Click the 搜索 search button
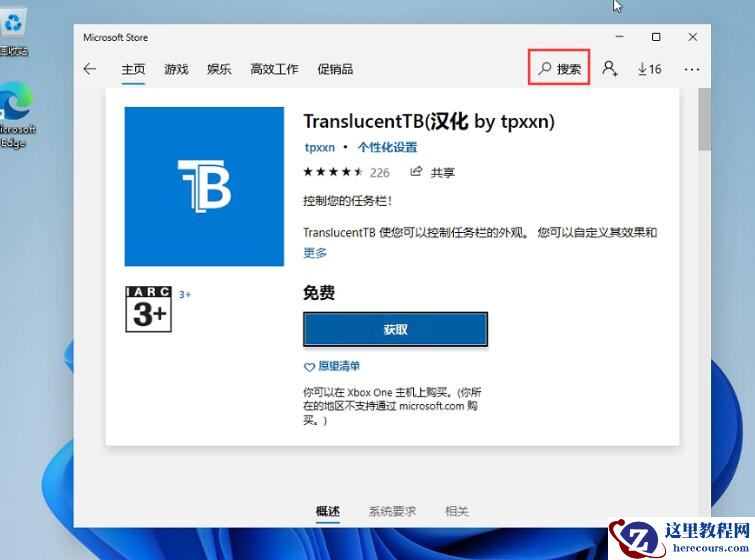This screenshot has width=755, height=560. click(559, 69)
